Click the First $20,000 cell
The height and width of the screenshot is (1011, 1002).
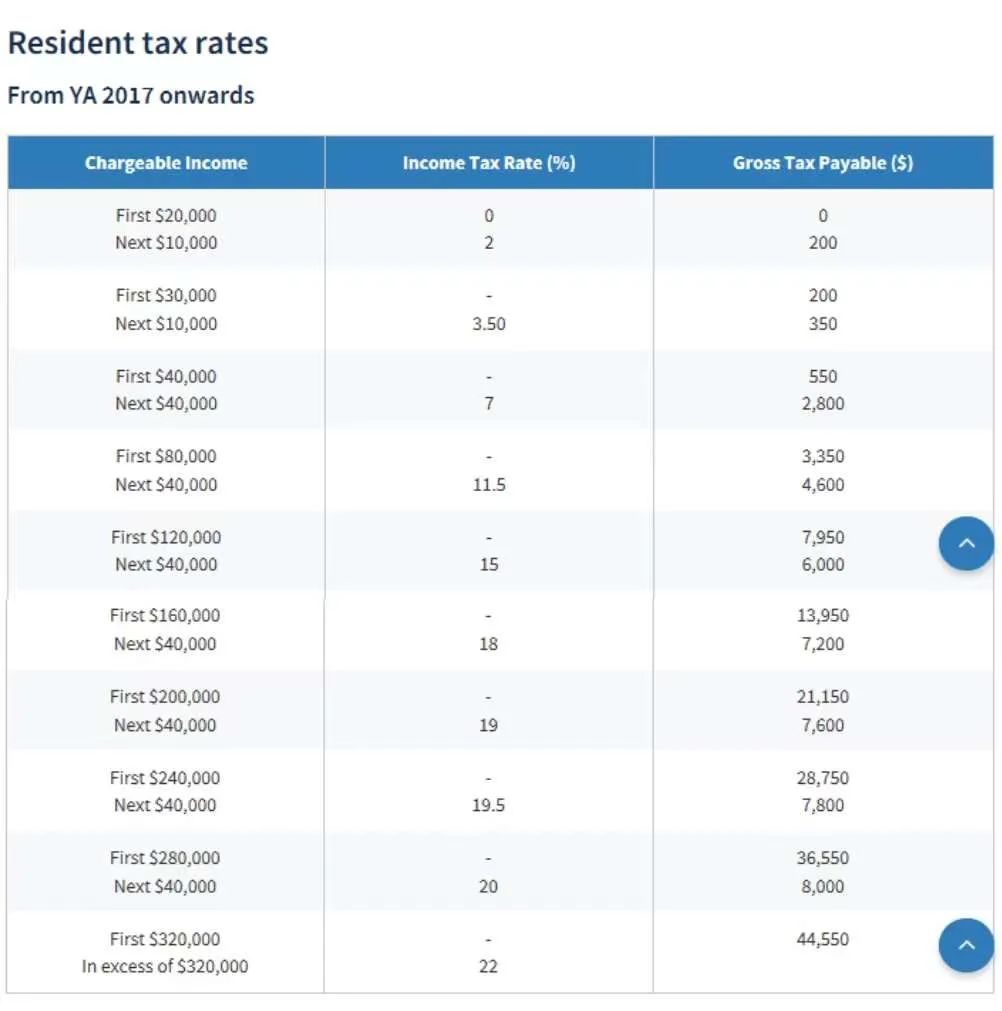(166, 216)
